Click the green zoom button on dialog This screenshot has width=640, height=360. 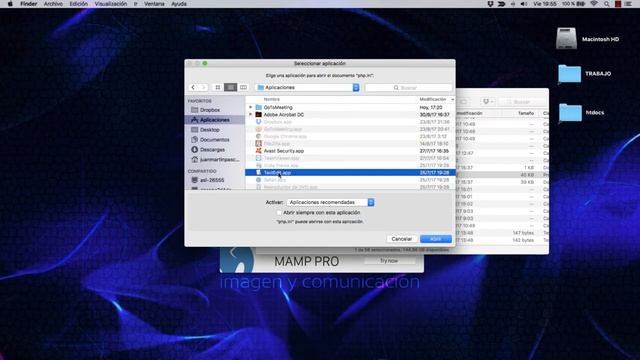[205, 63]
